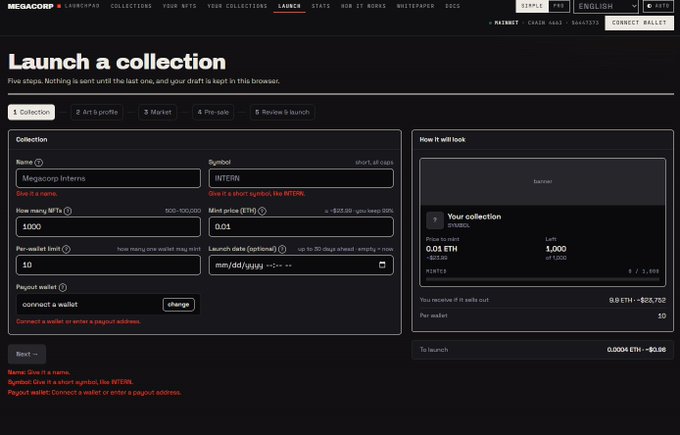
Task: Click the 'Name: Give it a name.' error
Action: pyautogui.click(x=39, y=372)
